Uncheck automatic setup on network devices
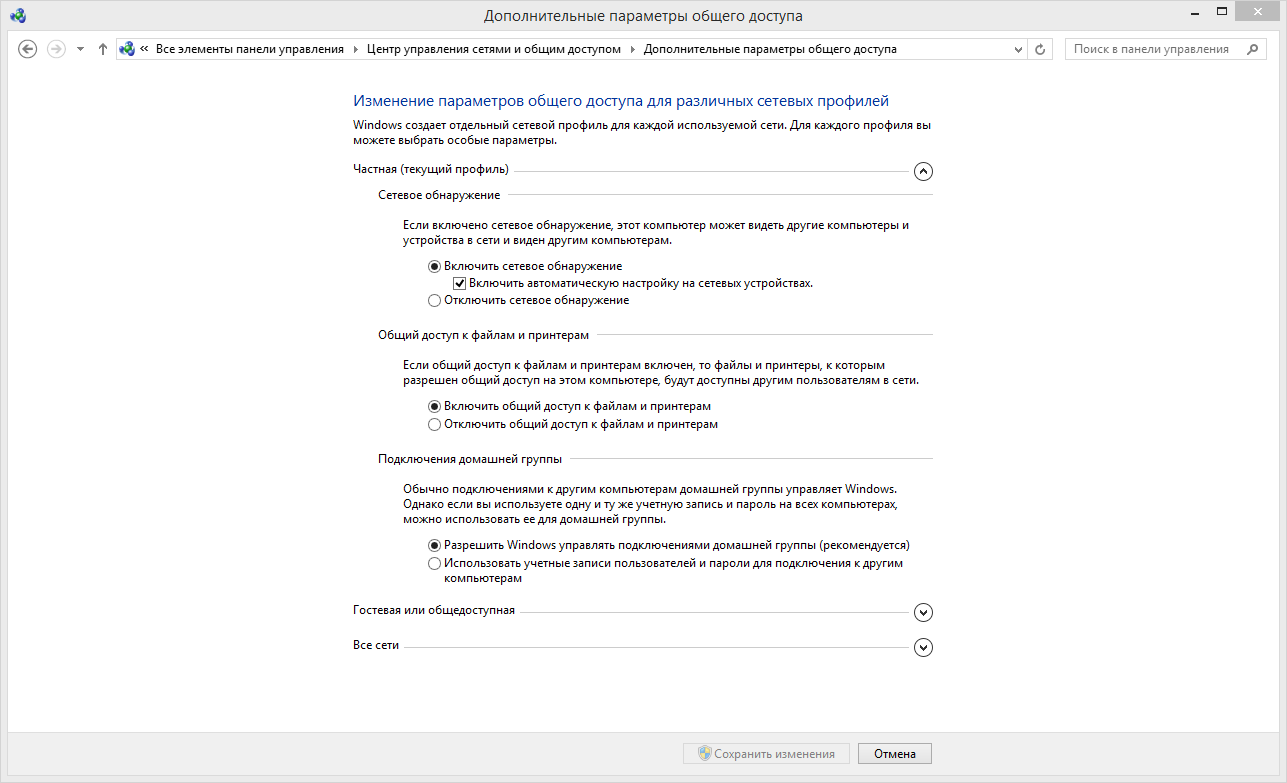The height and width of the screenshot is (783, 1287). point(460,283)
